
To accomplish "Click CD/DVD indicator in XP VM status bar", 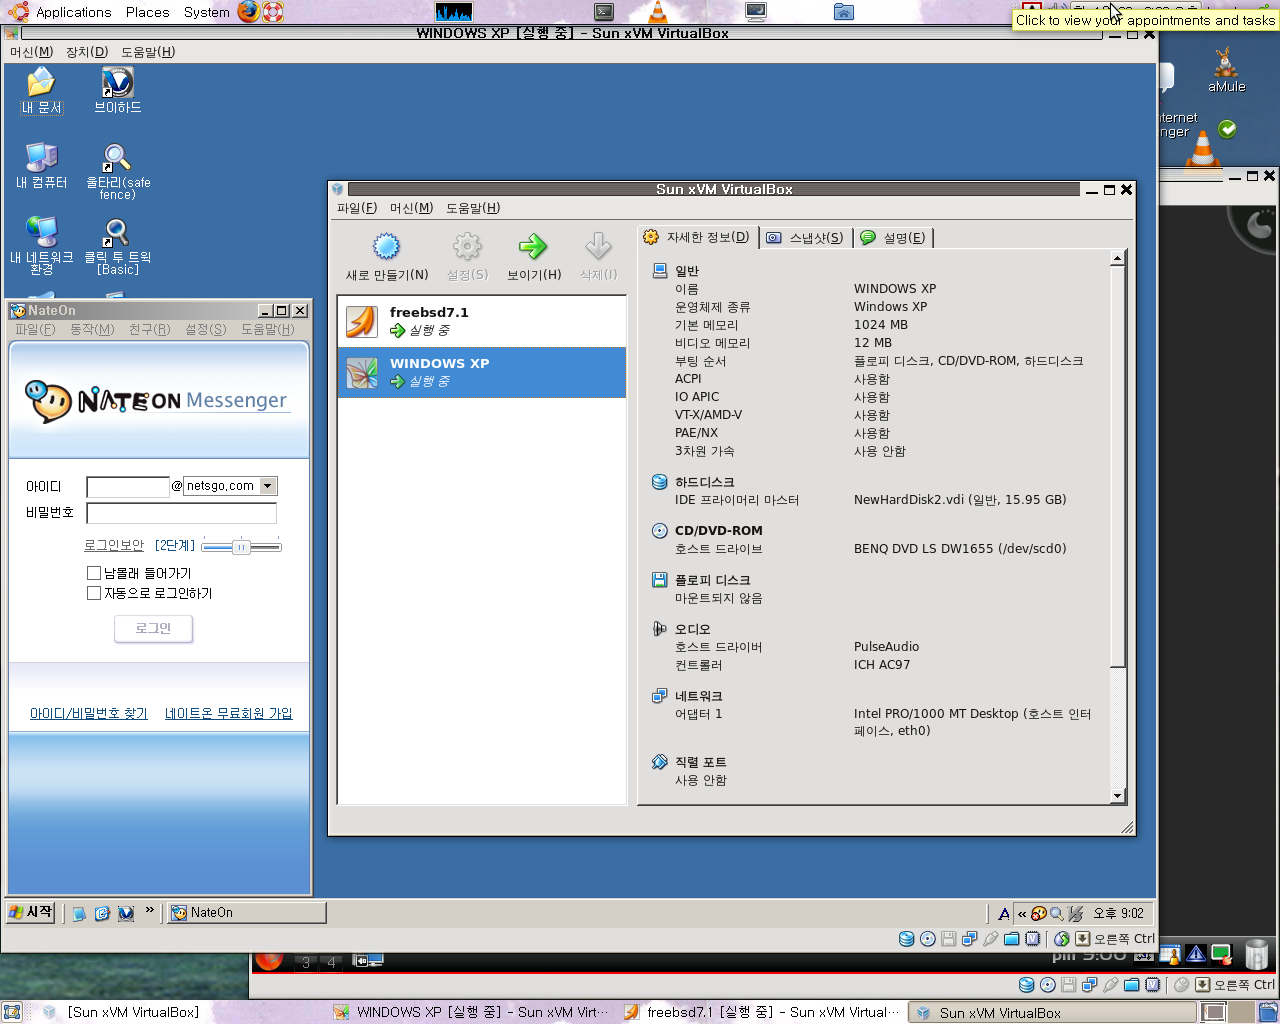I will click(x=927, y=939).
